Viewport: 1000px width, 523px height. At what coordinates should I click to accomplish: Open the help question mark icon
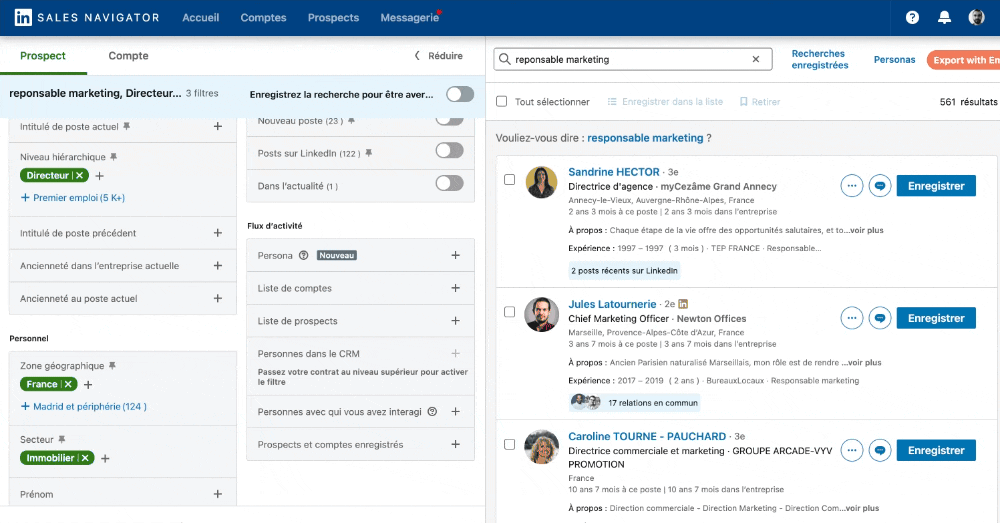click(x=913, y=17)
